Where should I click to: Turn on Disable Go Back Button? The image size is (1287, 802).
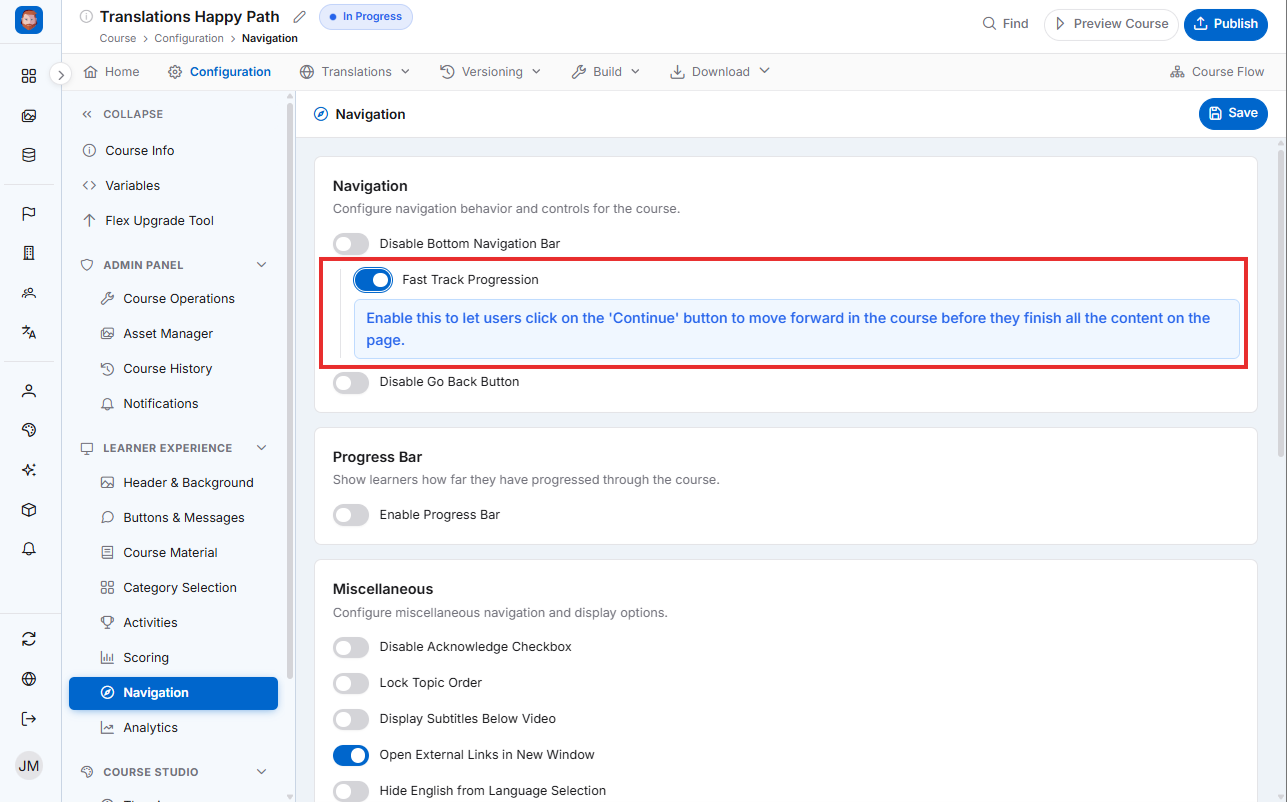tap(351, 382)
